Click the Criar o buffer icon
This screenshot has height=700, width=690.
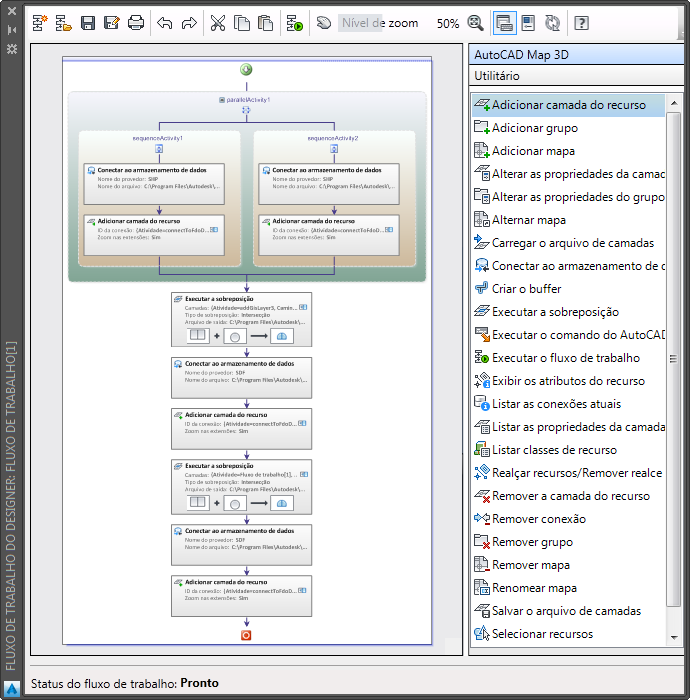point(482,288)
